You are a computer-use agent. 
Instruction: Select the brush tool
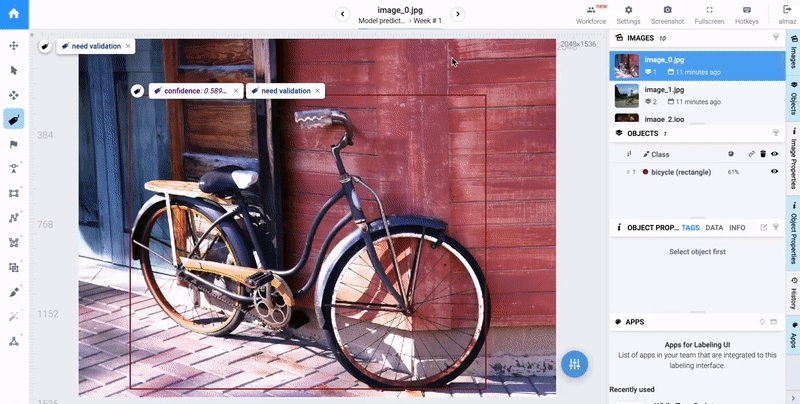click(14, 292)
